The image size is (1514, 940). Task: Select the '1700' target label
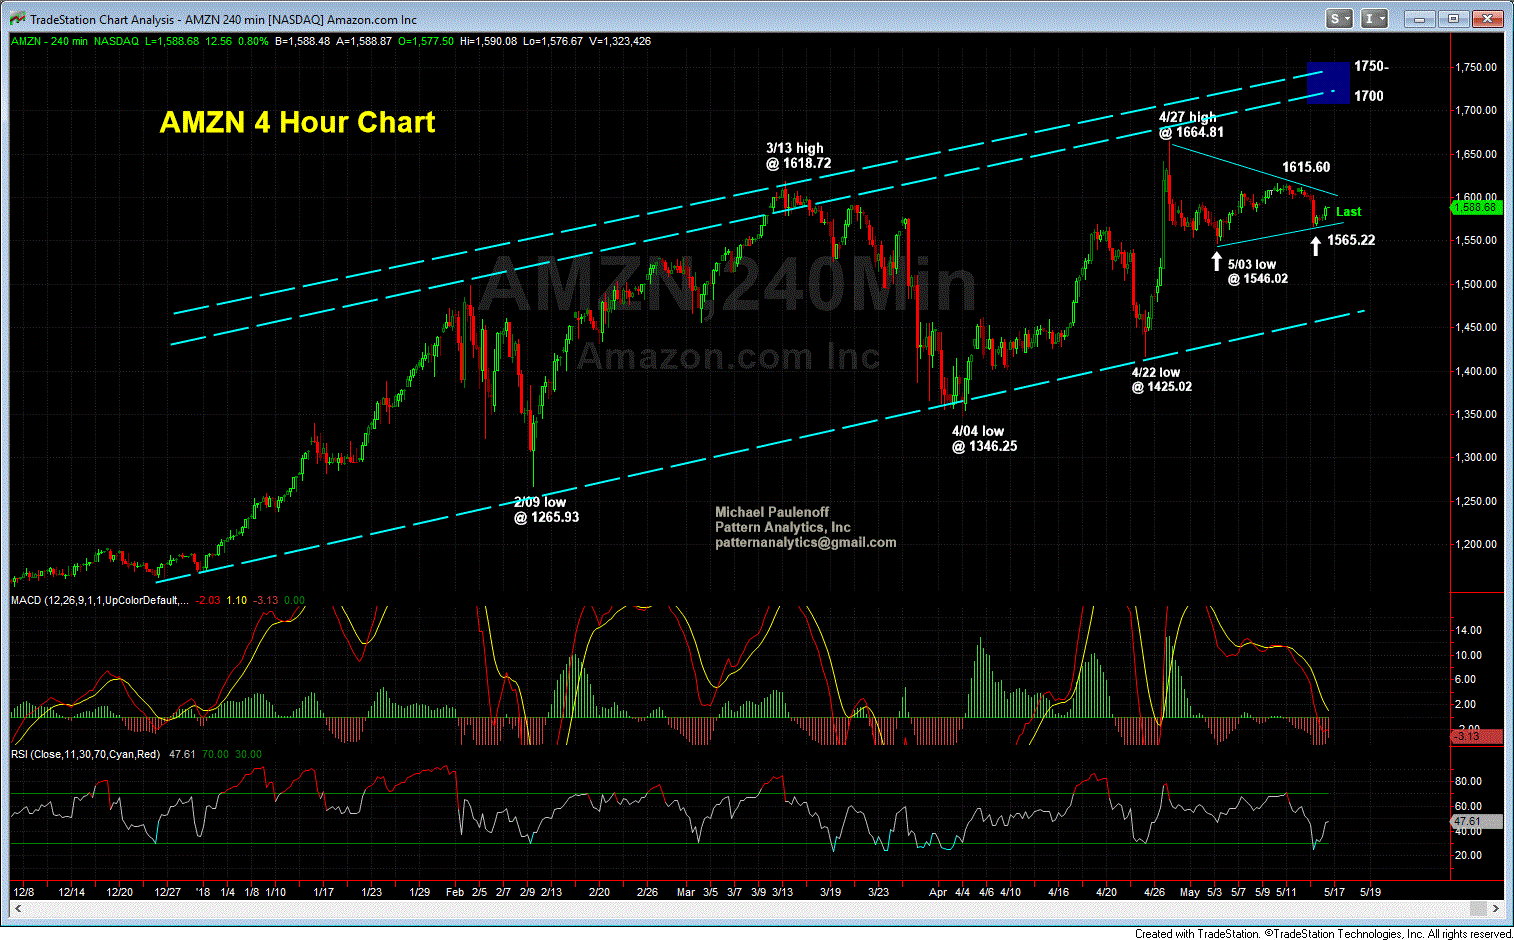point(1369,96)
